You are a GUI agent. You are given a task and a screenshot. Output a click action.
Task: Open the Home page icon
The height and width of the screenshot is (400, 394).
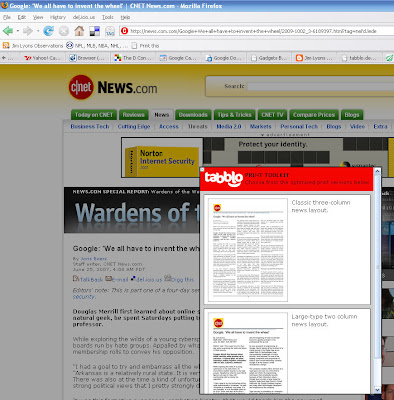pyautogui.click(x=79, y=31)
